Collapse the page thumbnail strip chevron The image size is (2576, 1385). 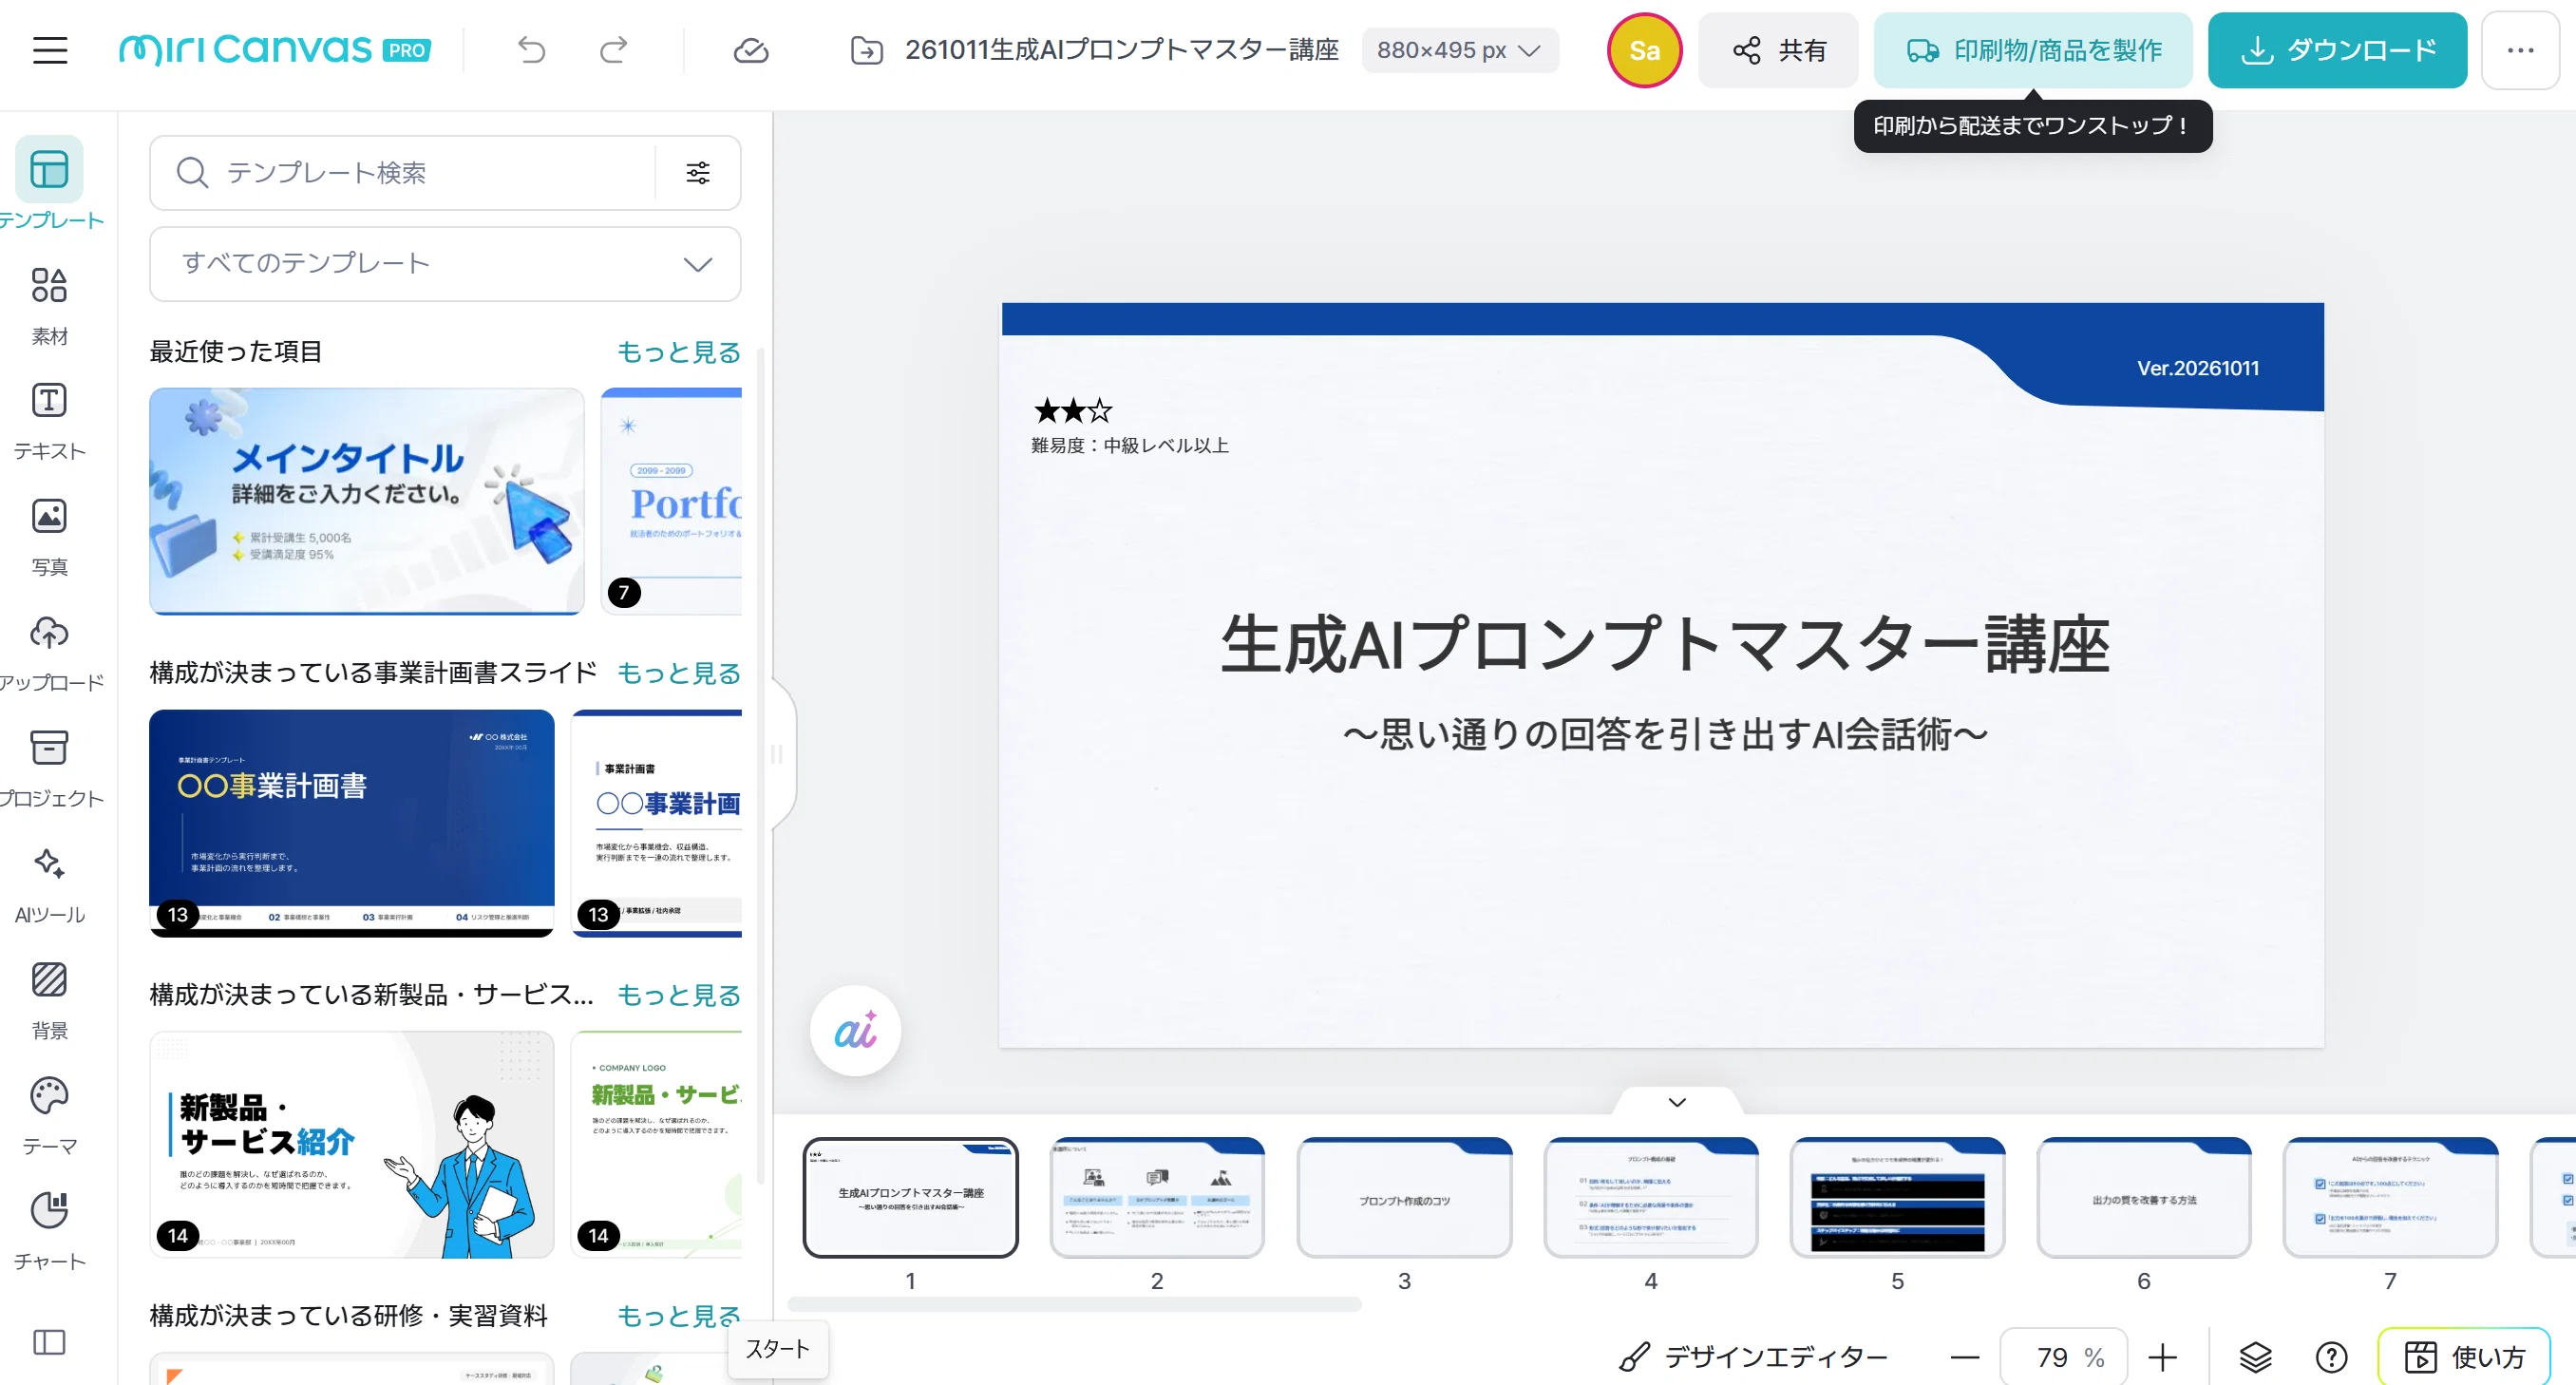click(1677, 1102)
